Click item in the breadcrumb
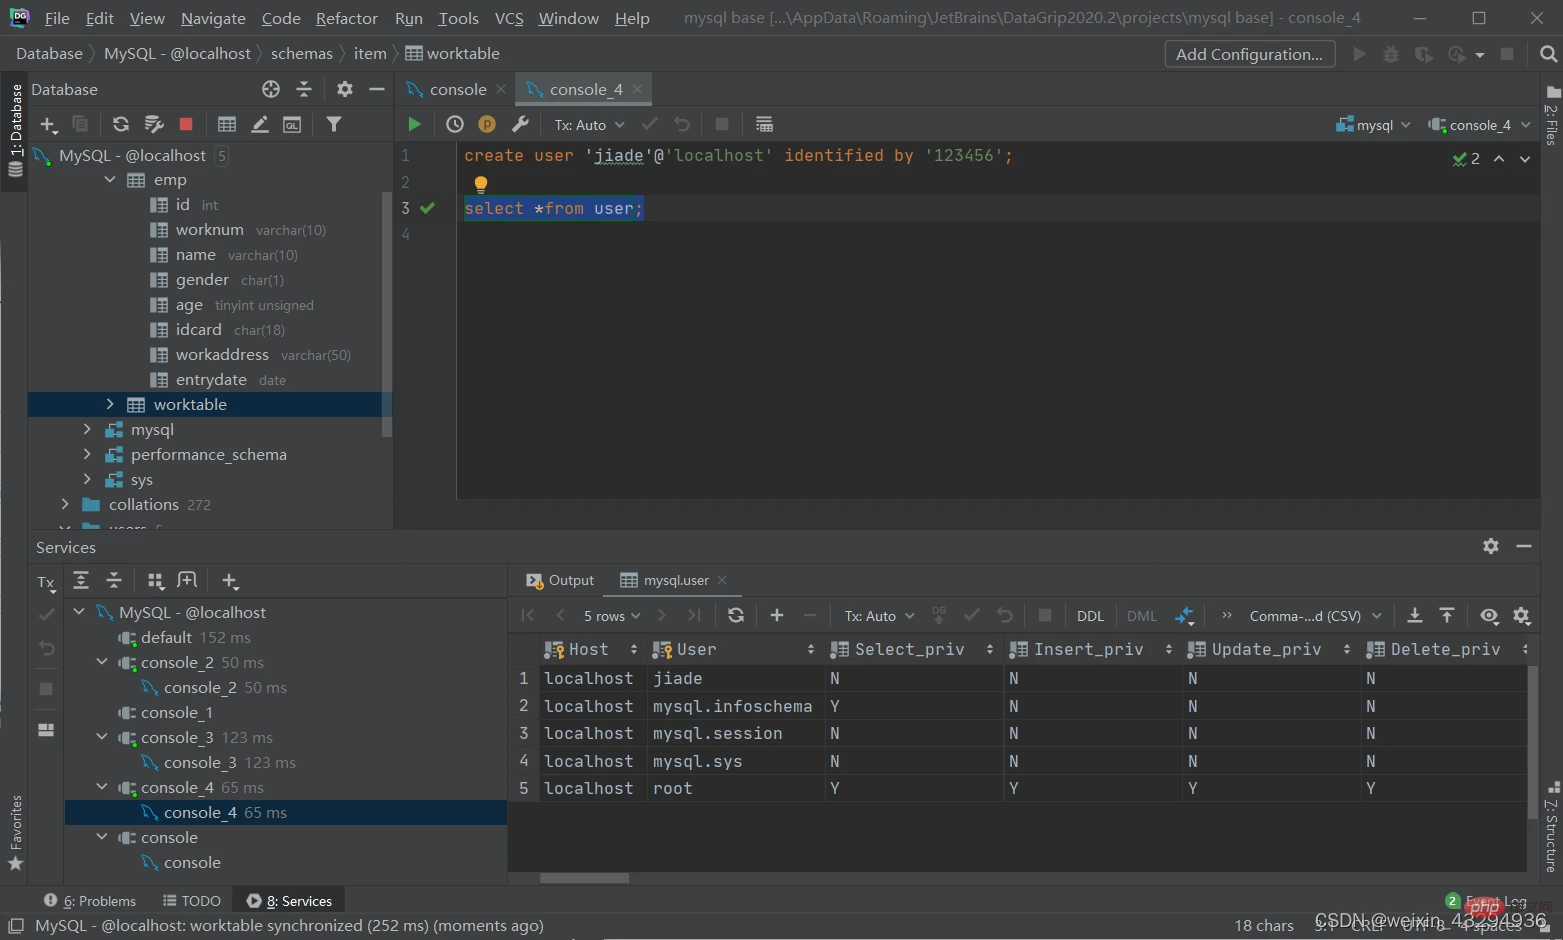Viewport: 1563px width, 940px height. point(370,53)
